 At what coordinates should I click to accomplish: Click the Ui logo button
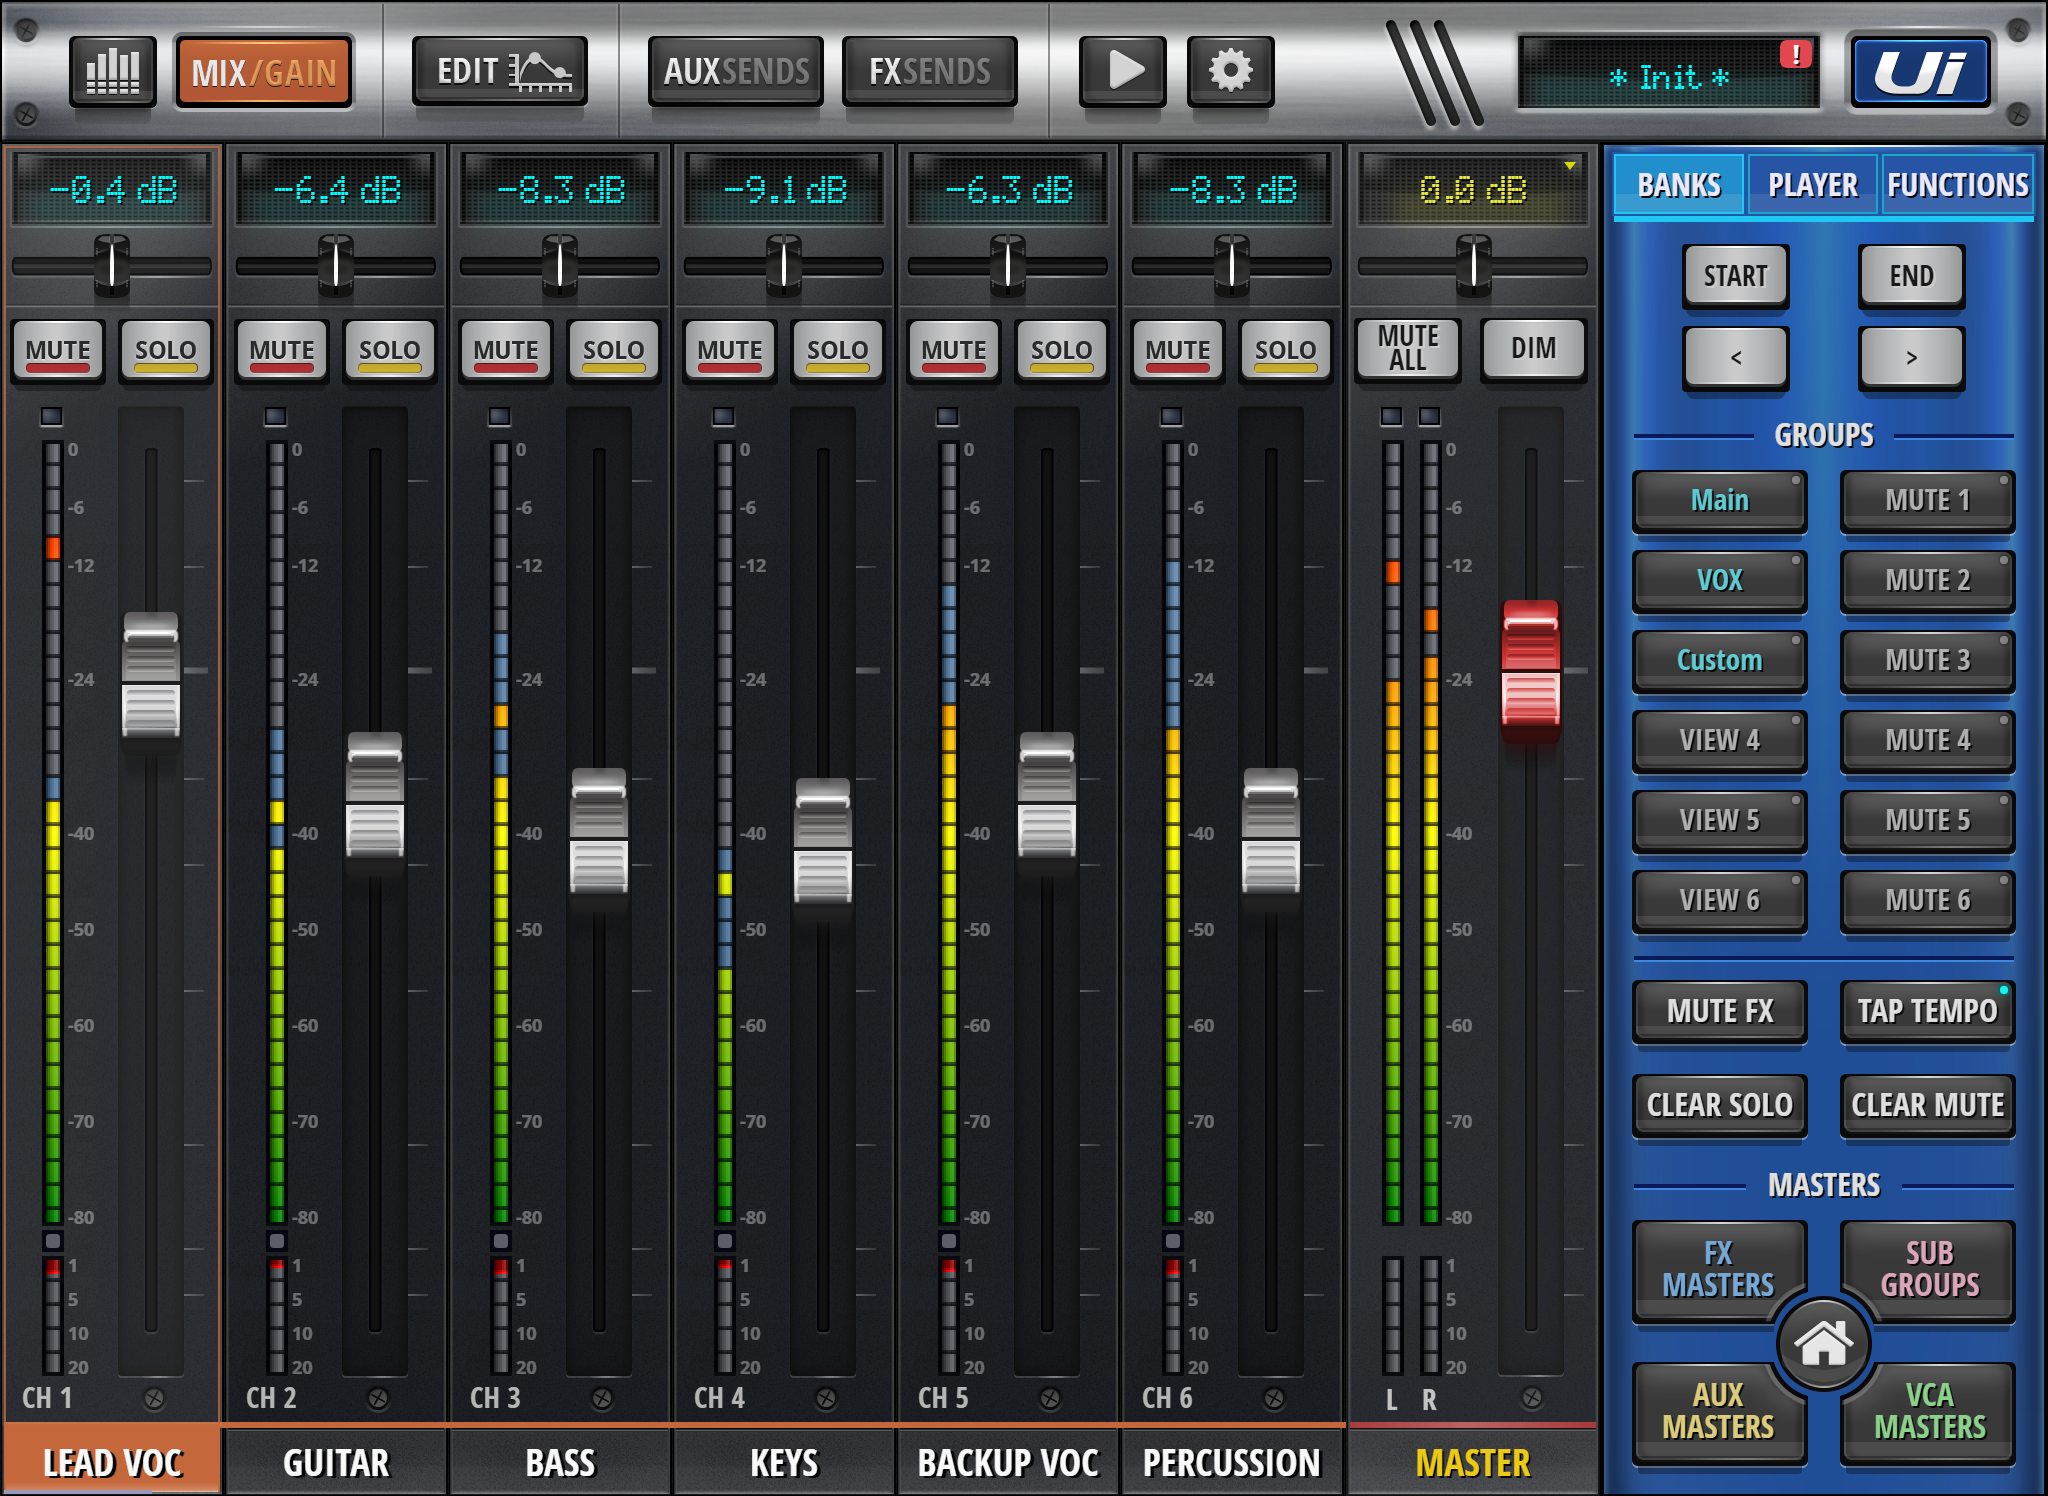point(1920,72)
